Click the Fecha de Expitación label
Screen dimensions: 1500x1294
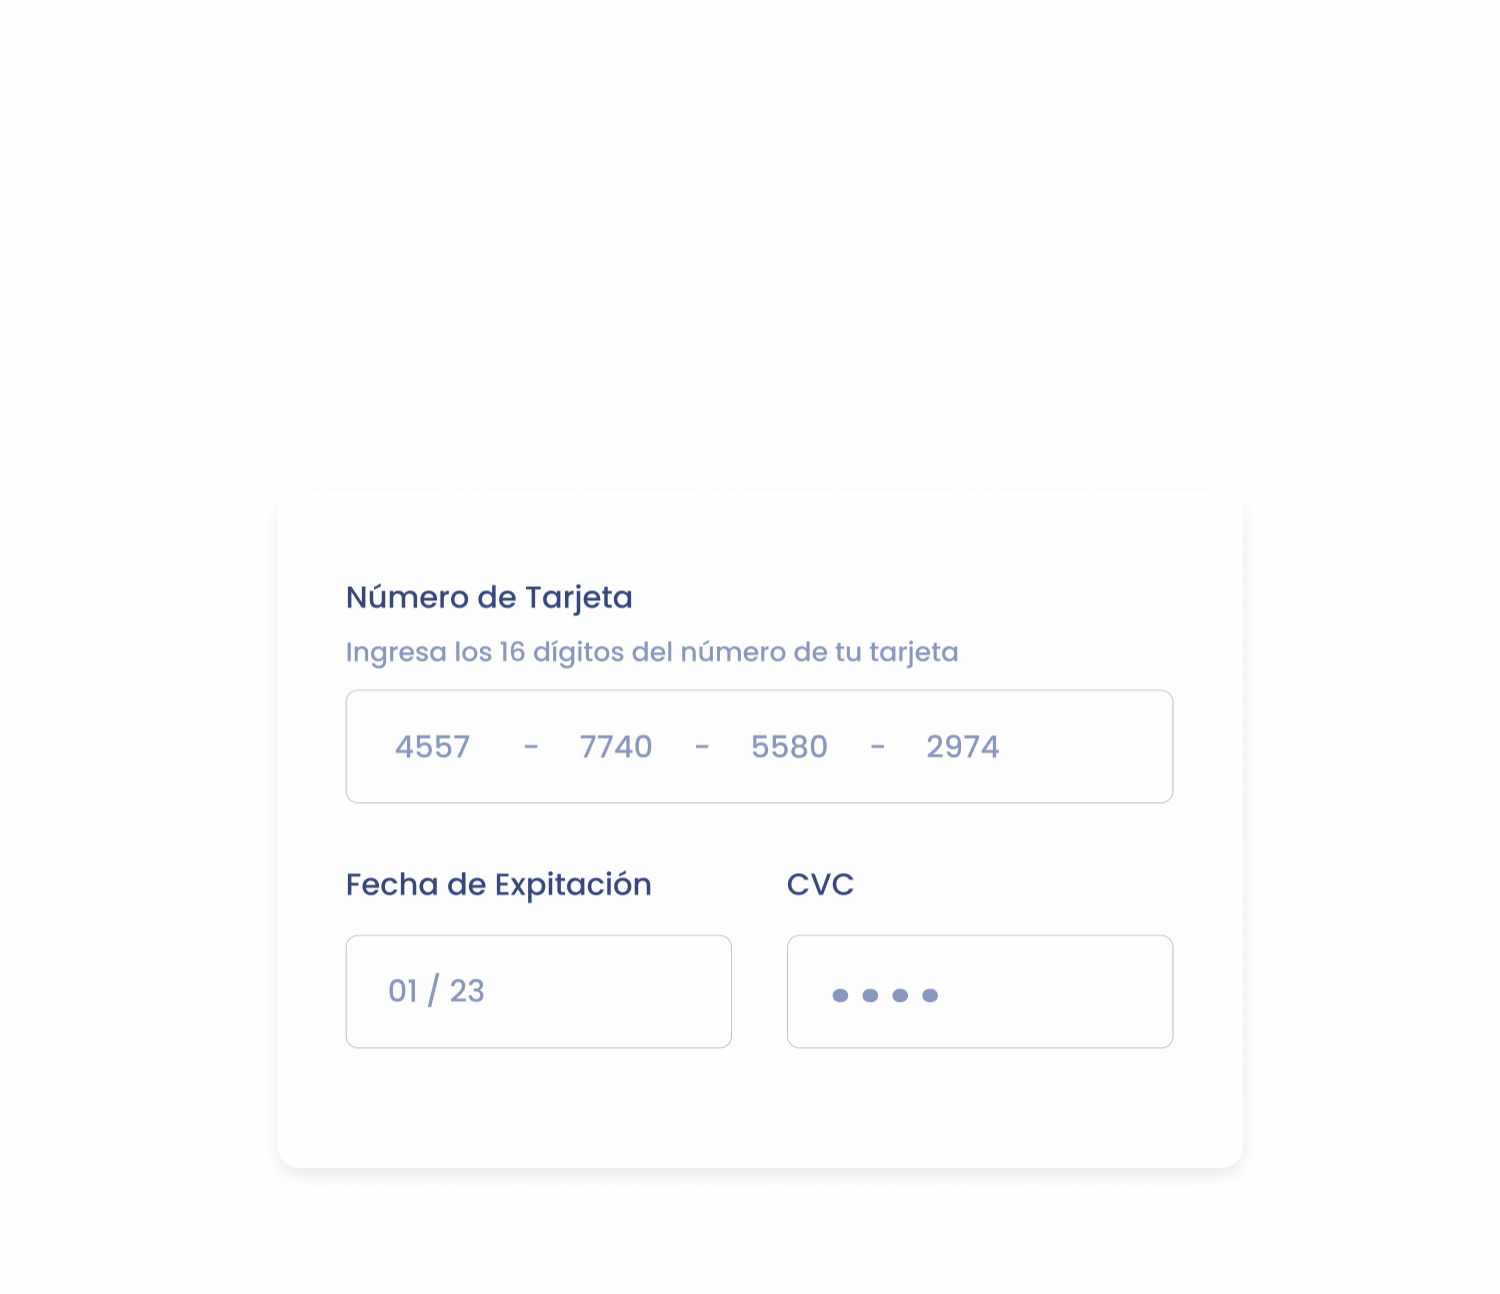[x=499, y=885]
